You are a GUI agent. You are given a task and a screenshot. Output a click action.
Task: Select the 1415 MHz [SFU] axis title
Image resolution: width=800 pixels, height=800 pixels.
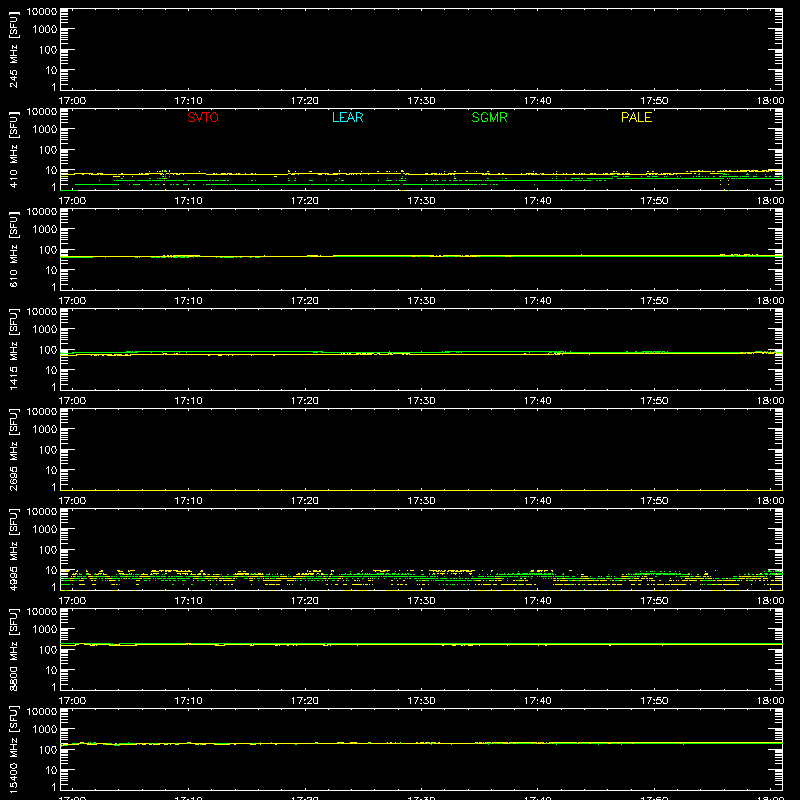point(13,349)
